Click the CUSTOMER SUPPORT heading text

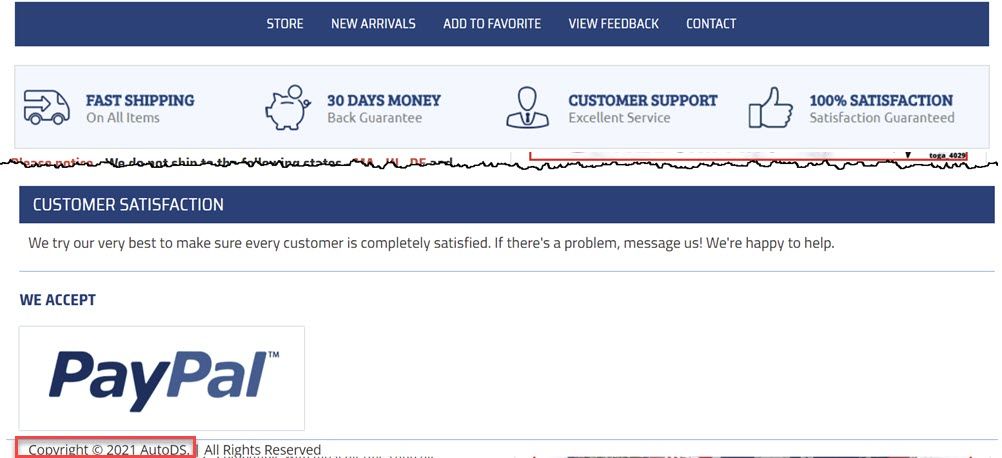click(x=643, y=100)
